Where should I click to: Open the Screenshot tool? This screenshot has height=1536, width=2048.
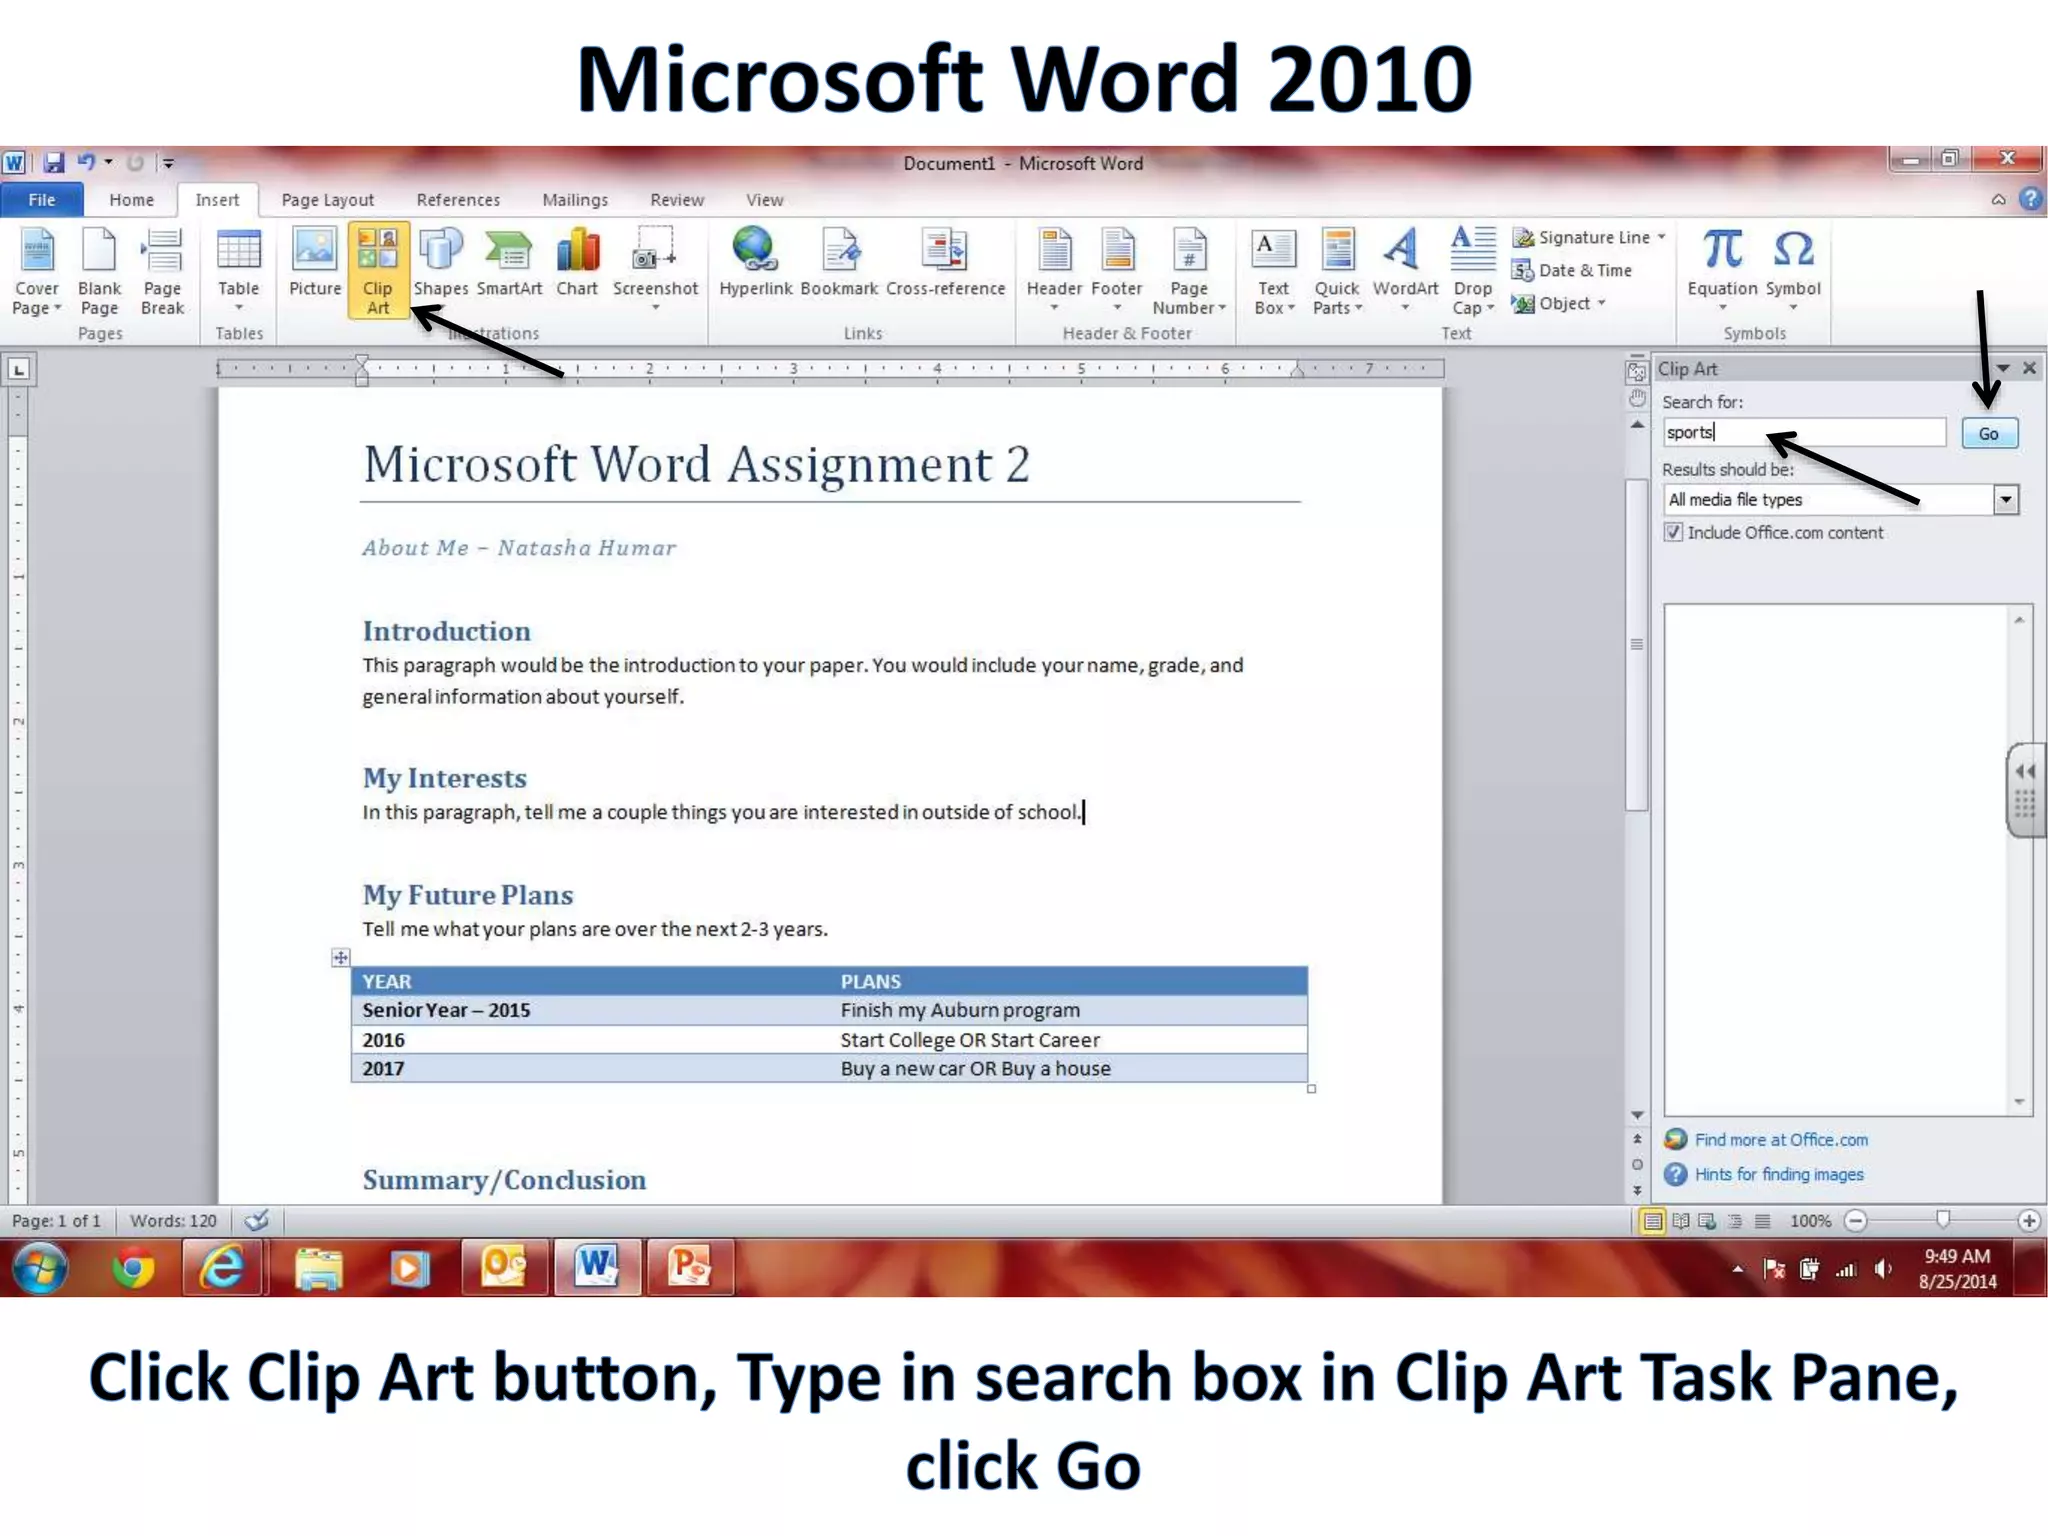click(x=655, y=268)
